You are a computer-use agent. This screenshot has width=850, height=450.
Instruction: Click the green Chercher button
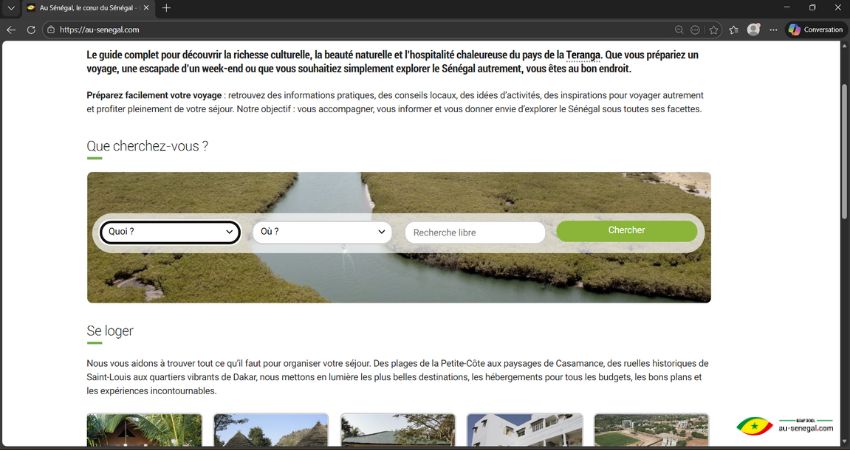pos(627,230)
